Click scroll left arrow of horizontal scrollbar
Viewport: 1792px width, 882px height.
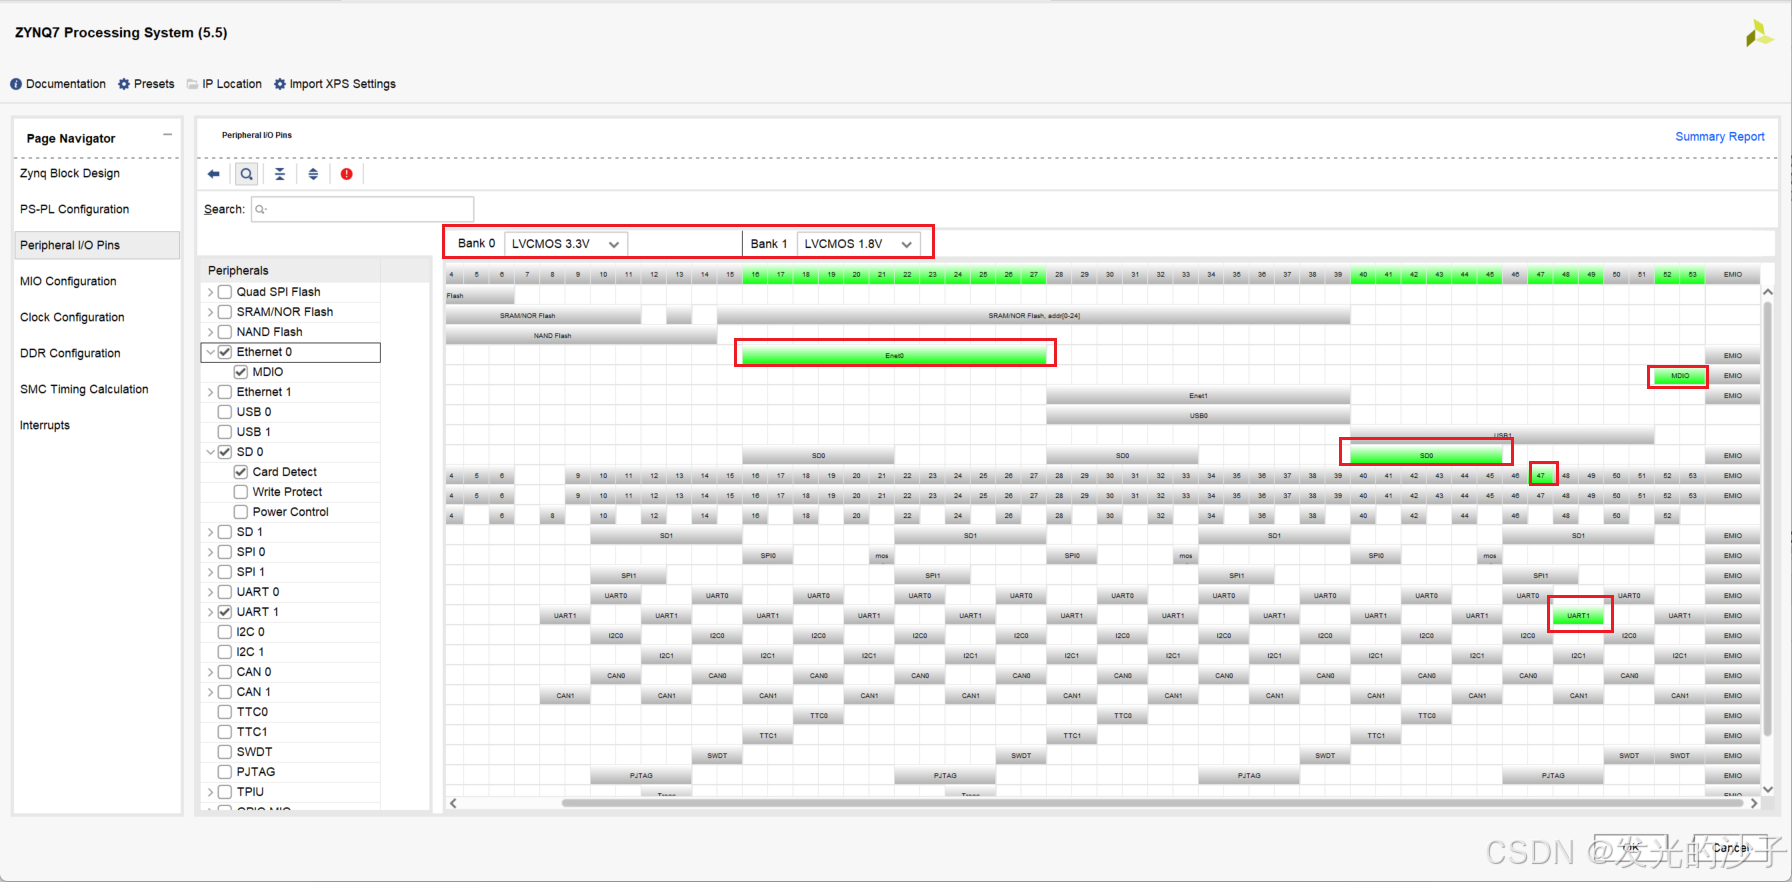tap(453, 803)
